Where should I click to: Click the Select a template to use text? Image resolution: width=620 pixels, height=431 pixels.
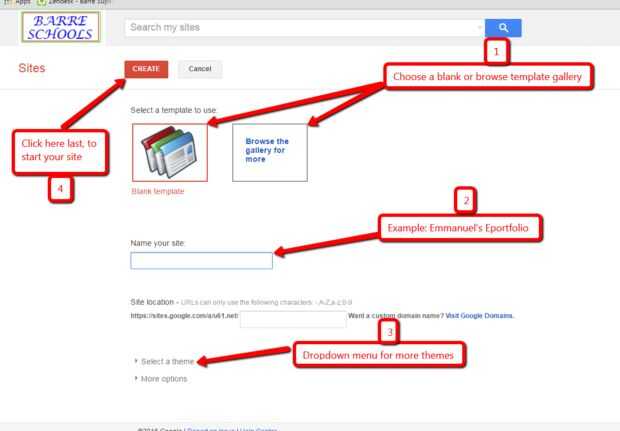tap(173, 110)
